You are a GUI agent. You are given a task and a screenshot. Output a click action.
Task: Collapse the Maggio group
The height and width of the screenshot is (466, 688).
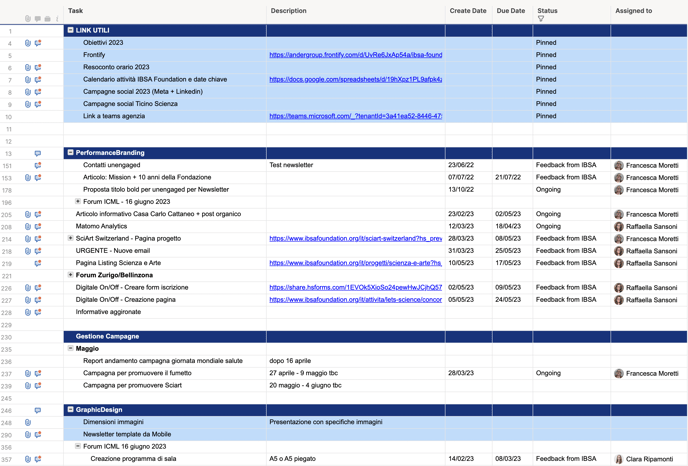(70, 348)
